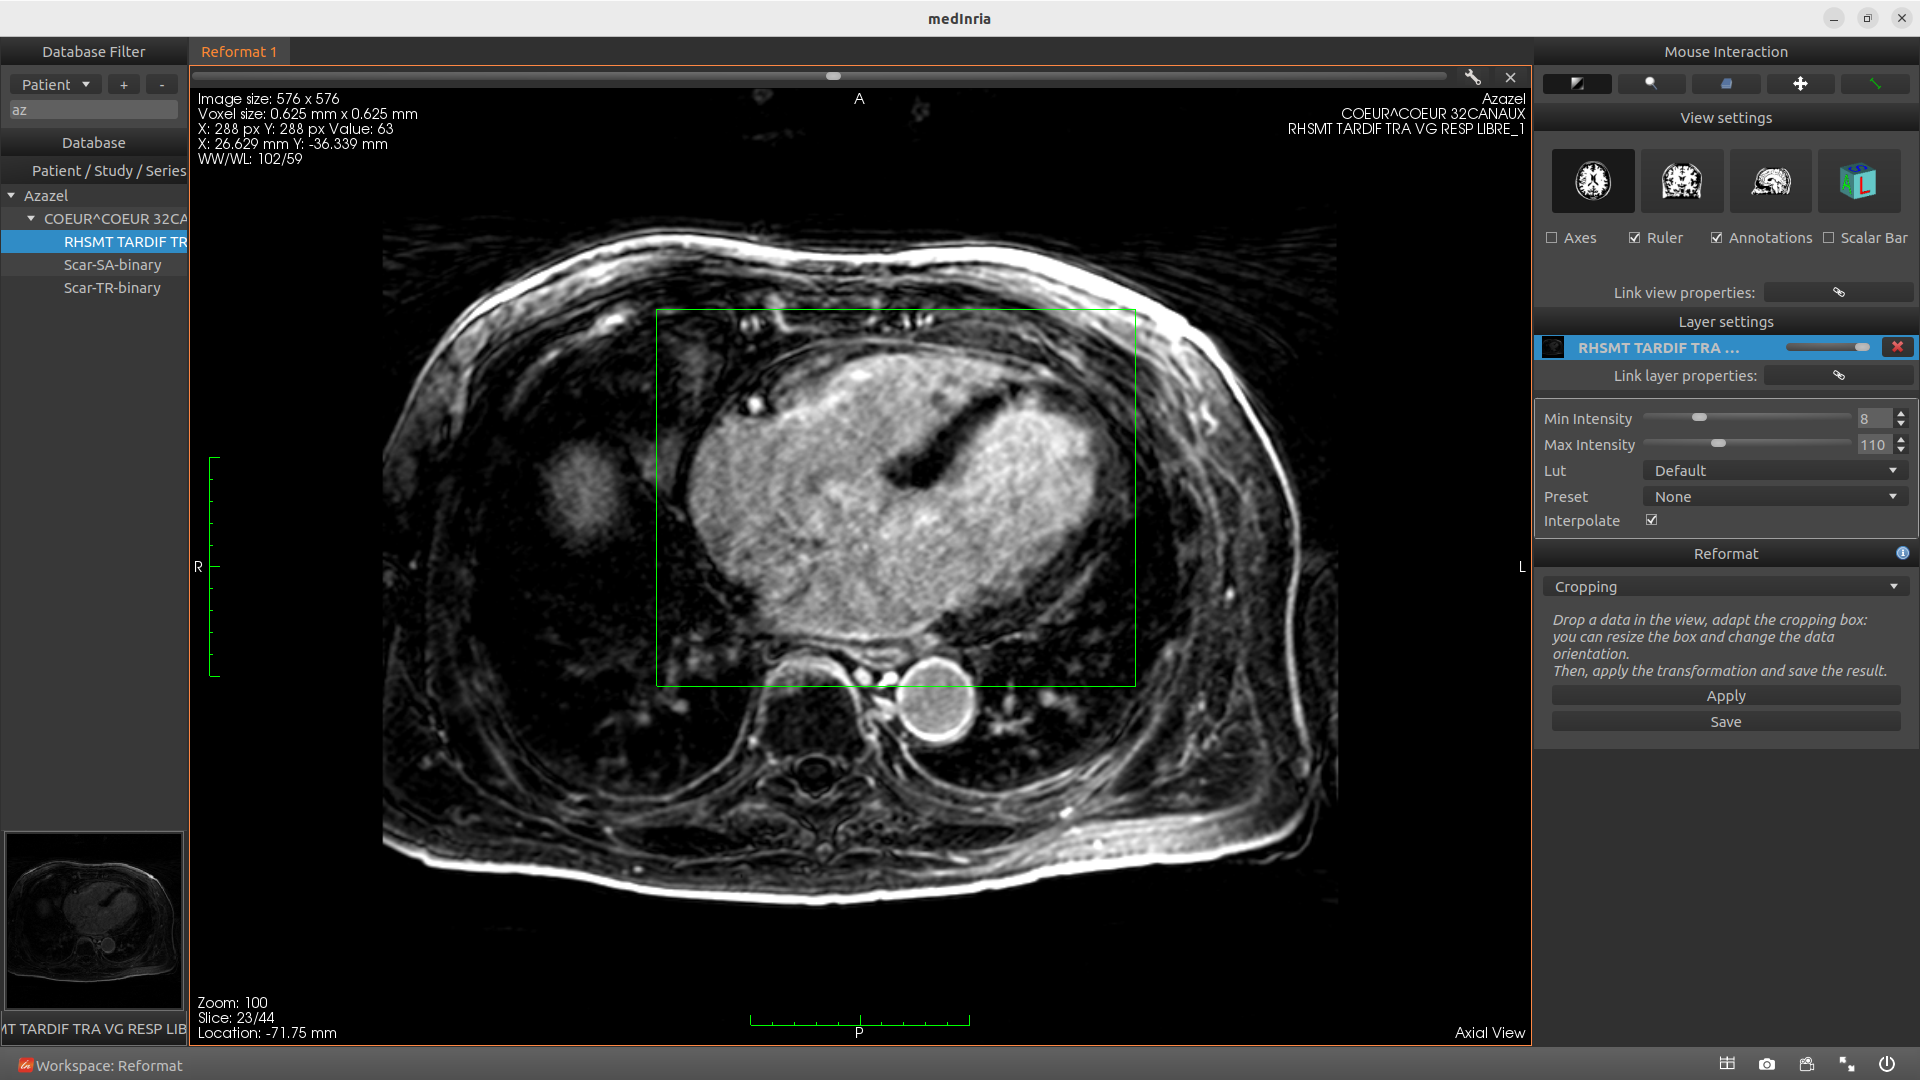Click the power quit icon

1886,1064
